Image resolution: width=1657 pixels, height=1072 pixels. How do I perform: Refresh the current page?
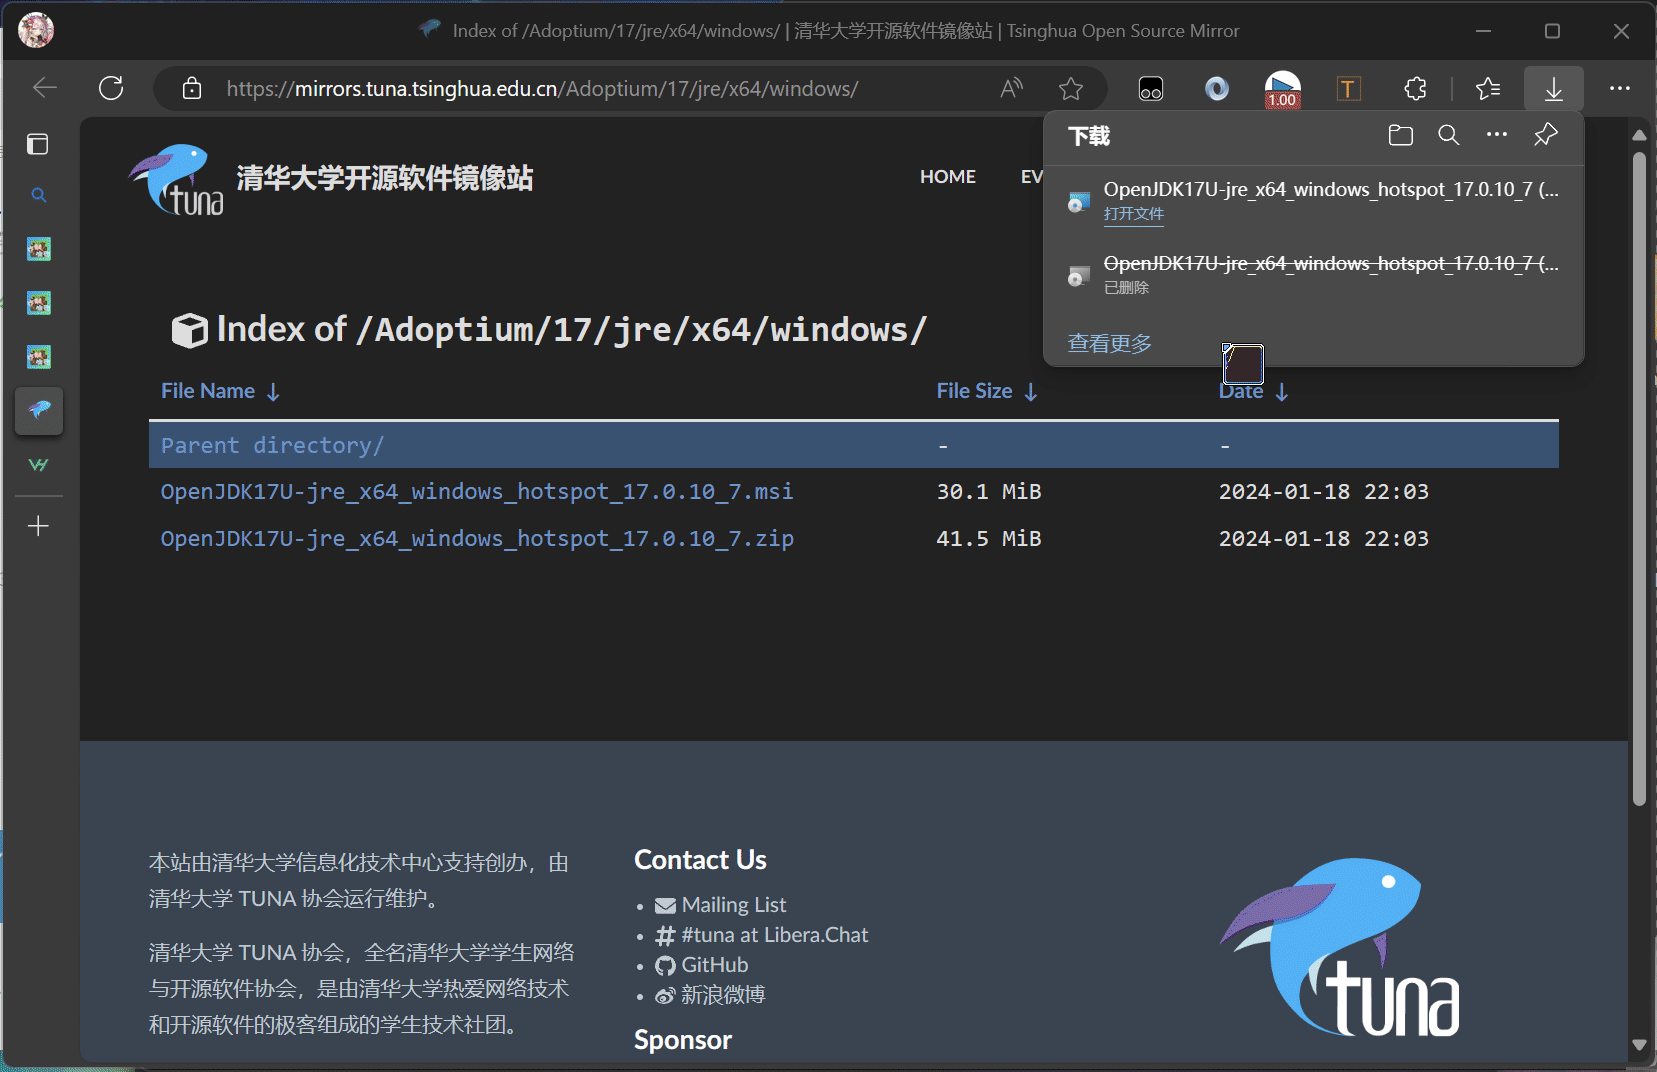coord(111,88)
